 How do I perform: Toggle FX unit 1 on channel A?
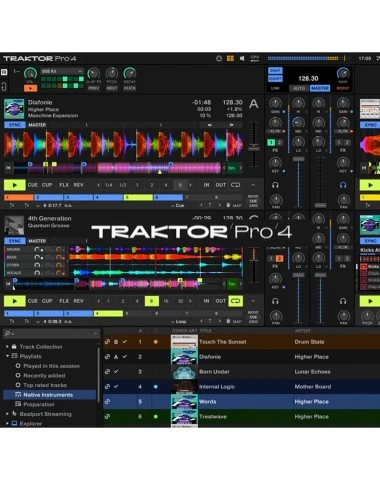coord(271,143)
